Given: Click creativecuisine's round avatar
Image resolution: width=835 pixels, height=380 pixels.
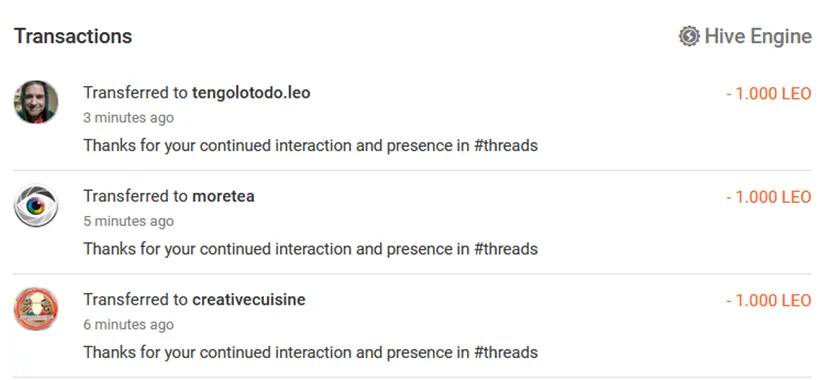Looking at the screenshot, I should pyautogui.click(x=36, y=308).
